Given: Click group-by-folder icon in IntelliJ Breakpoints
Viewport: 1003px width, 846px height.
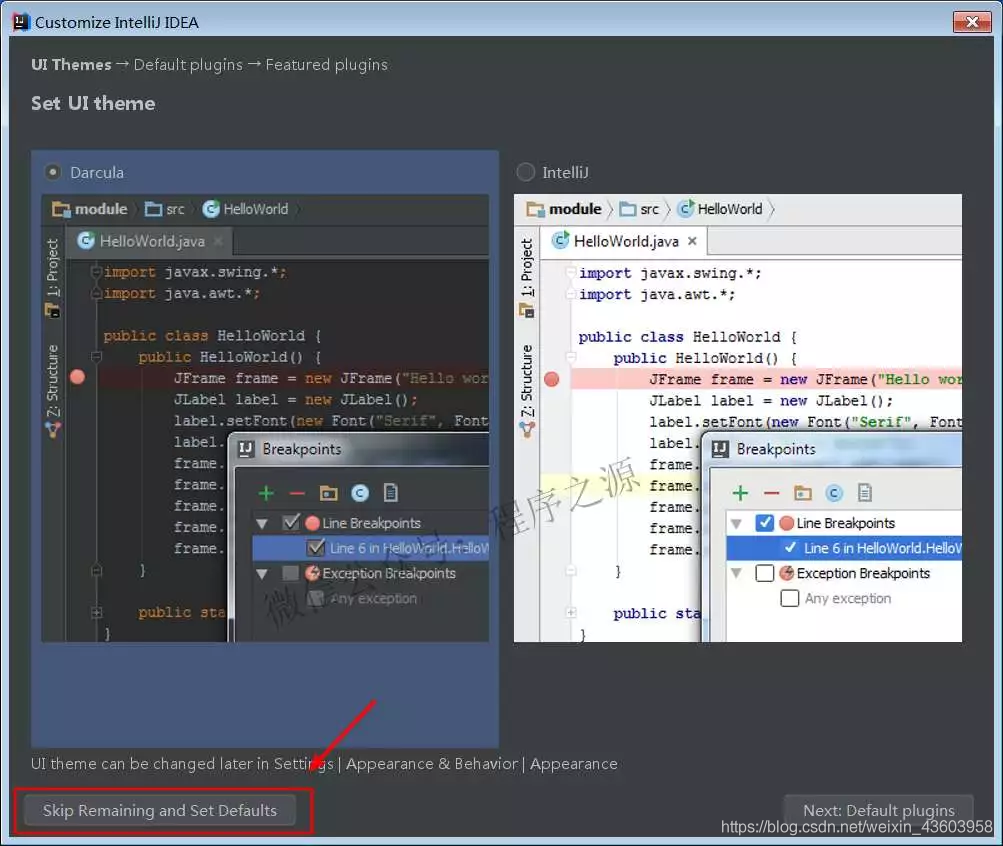Looking at the screenshot, I should [x=803, y=493].
